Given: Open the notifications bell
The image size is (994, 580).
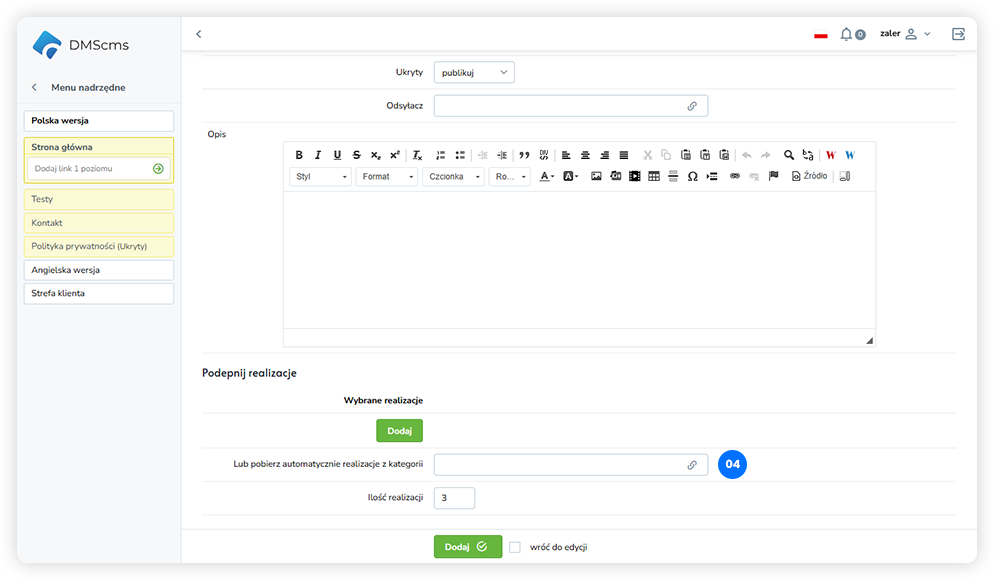Looking at the screenshot, I should (846, 34).
